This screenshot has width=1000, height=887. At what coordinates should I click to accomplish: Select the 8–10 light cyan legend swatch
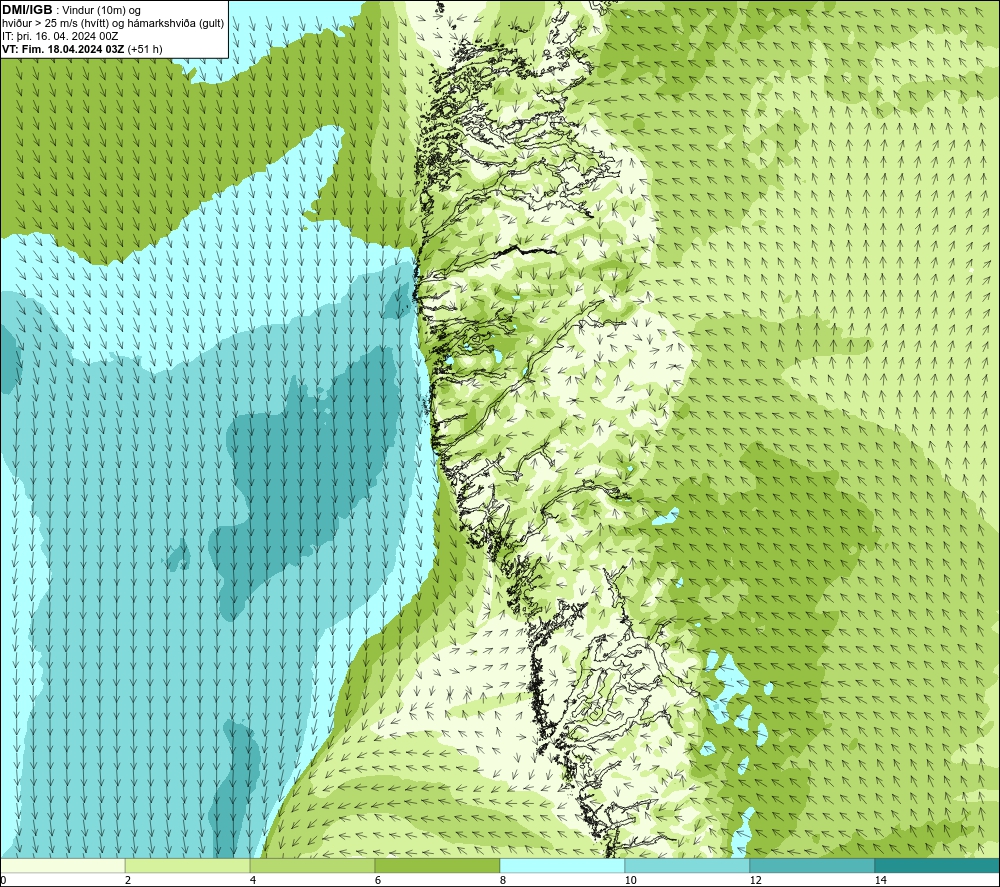(562, 865)
